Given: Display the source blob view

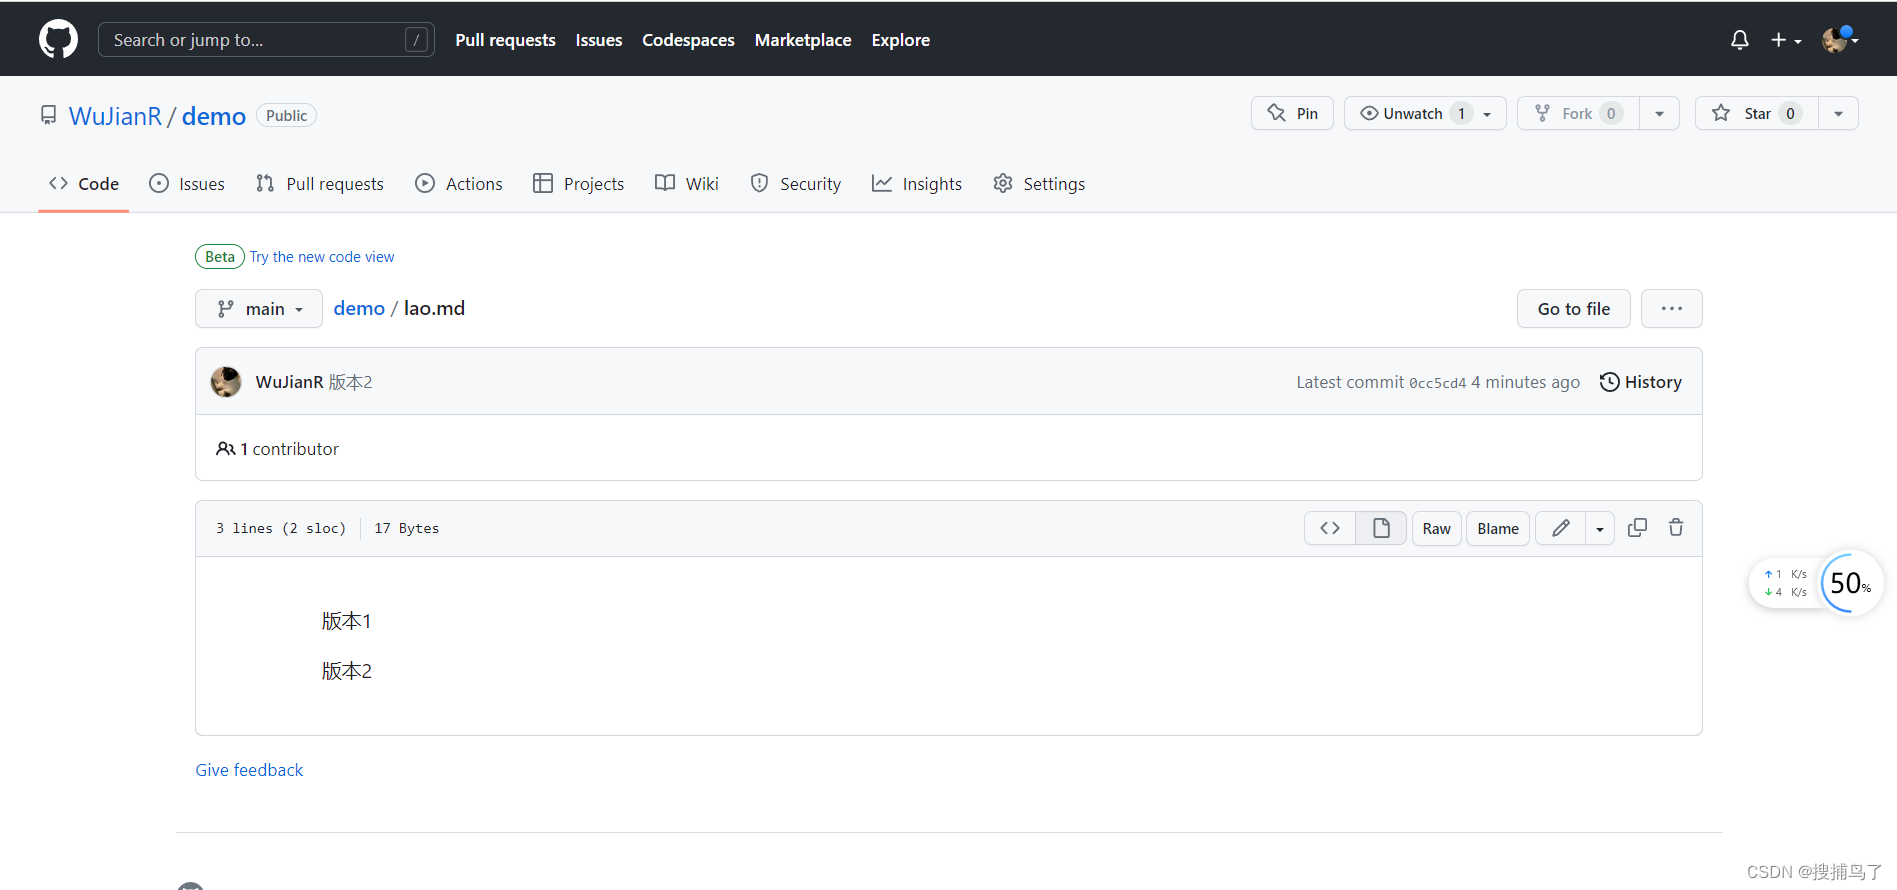Looking at the screenshot, I should pos(1330,528).
